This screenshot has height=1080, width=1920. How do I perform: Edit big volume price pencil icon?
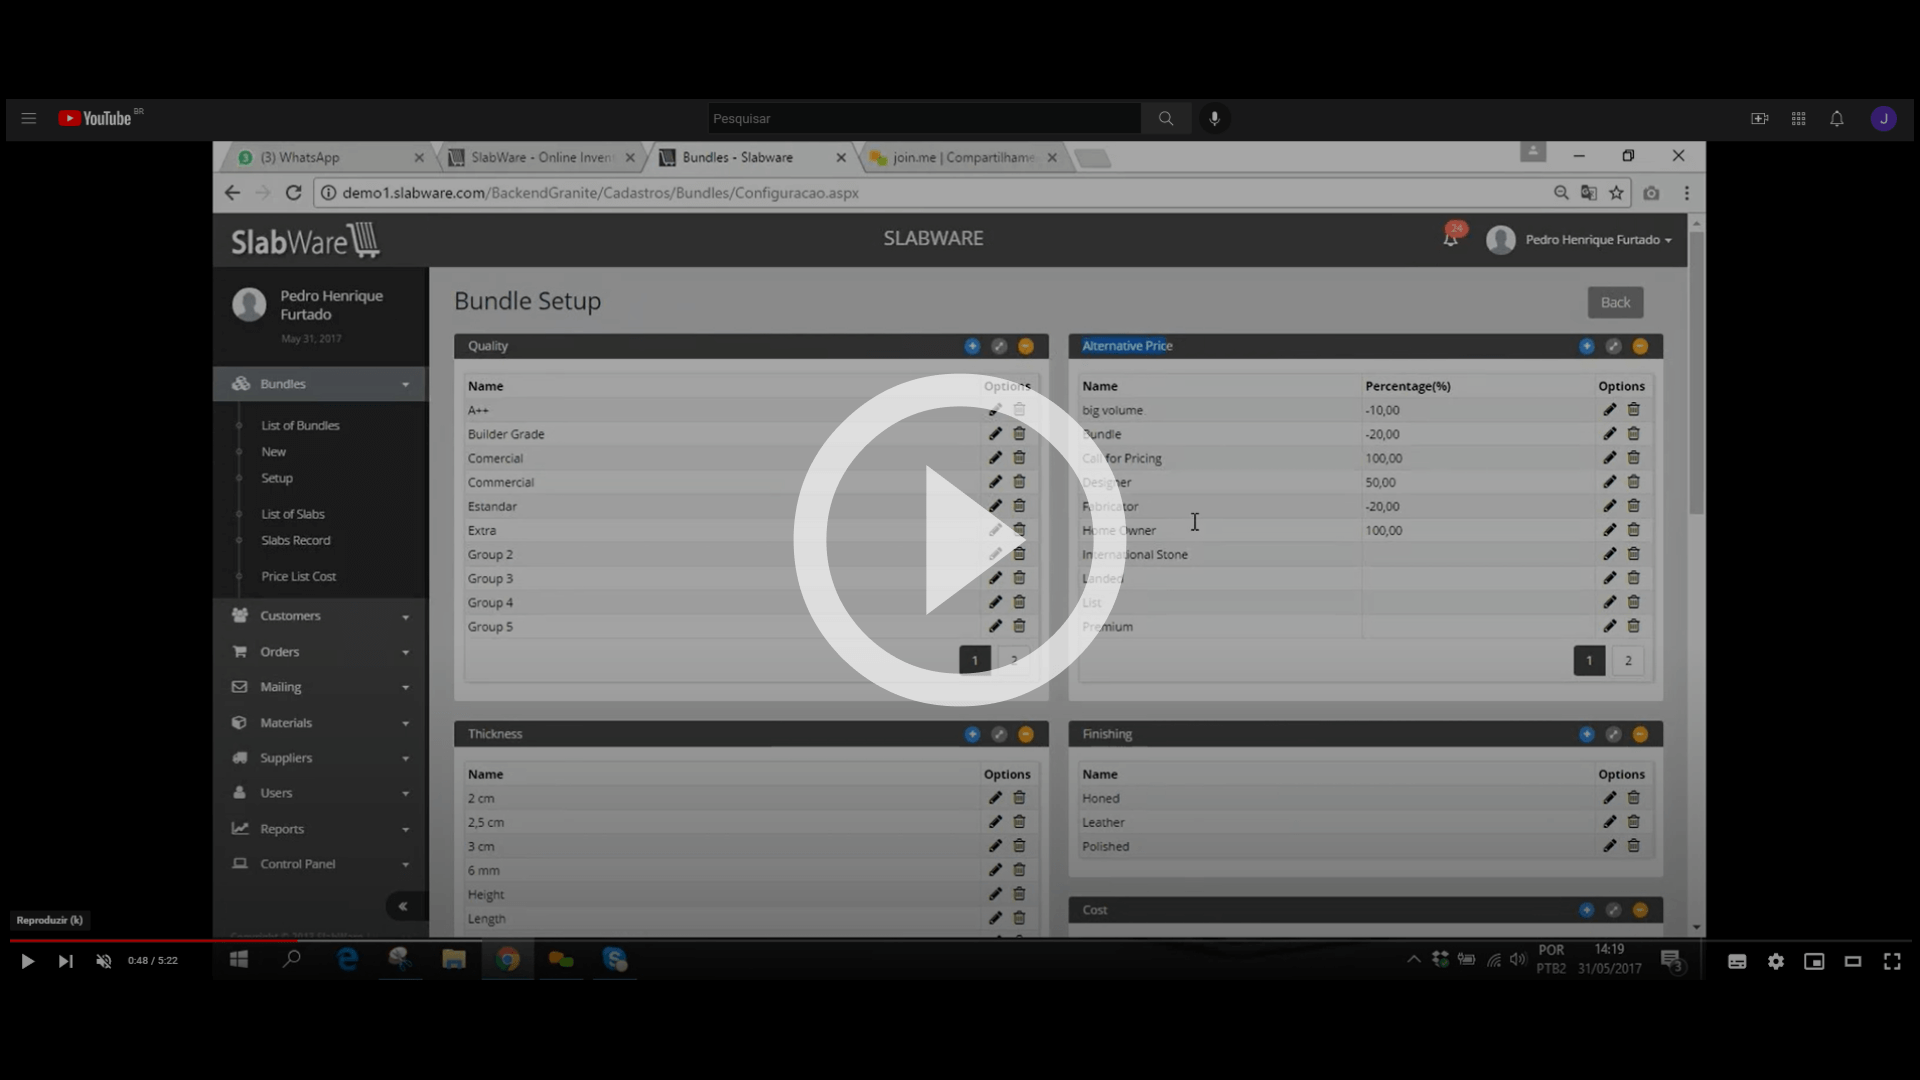click(x=1609, y=410)
